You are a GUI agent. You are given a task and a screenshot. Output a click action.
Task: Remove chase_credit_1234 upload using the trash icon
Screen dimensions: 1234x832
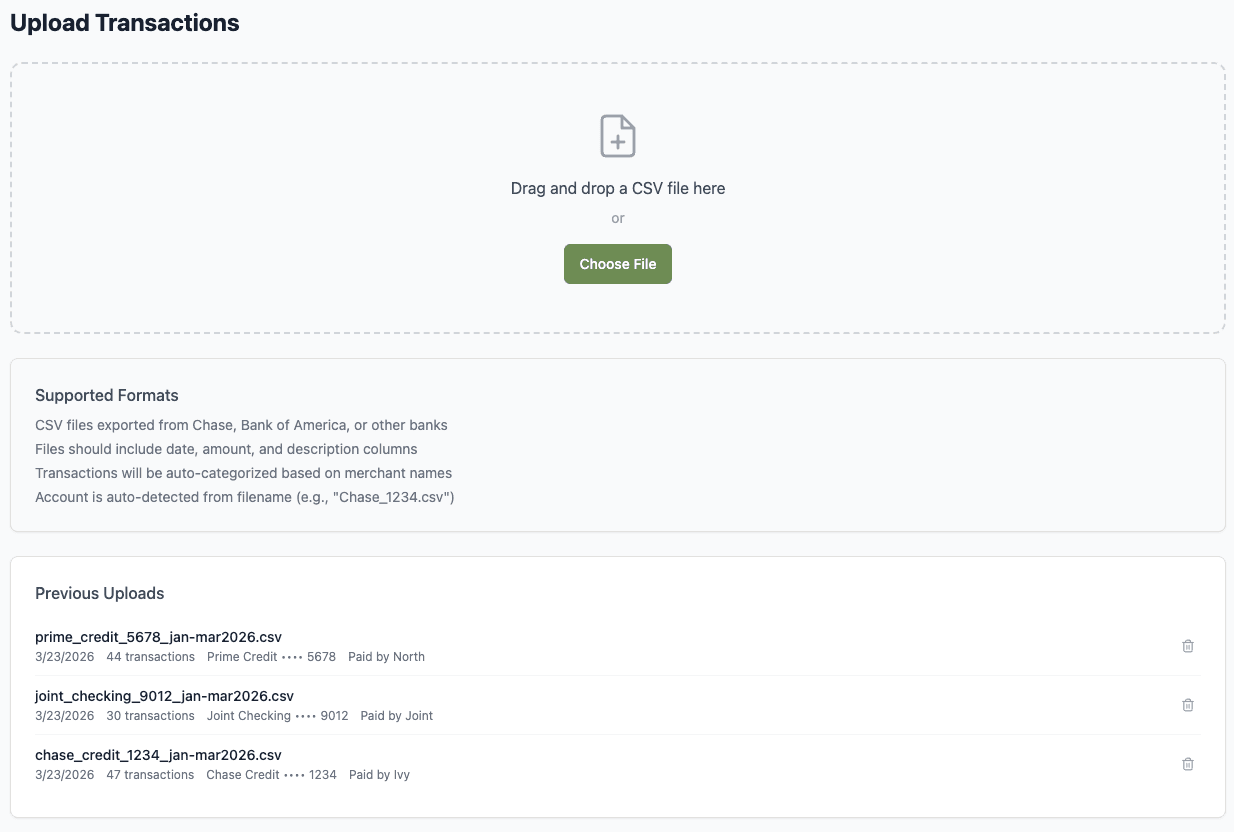coord(1188,764)
